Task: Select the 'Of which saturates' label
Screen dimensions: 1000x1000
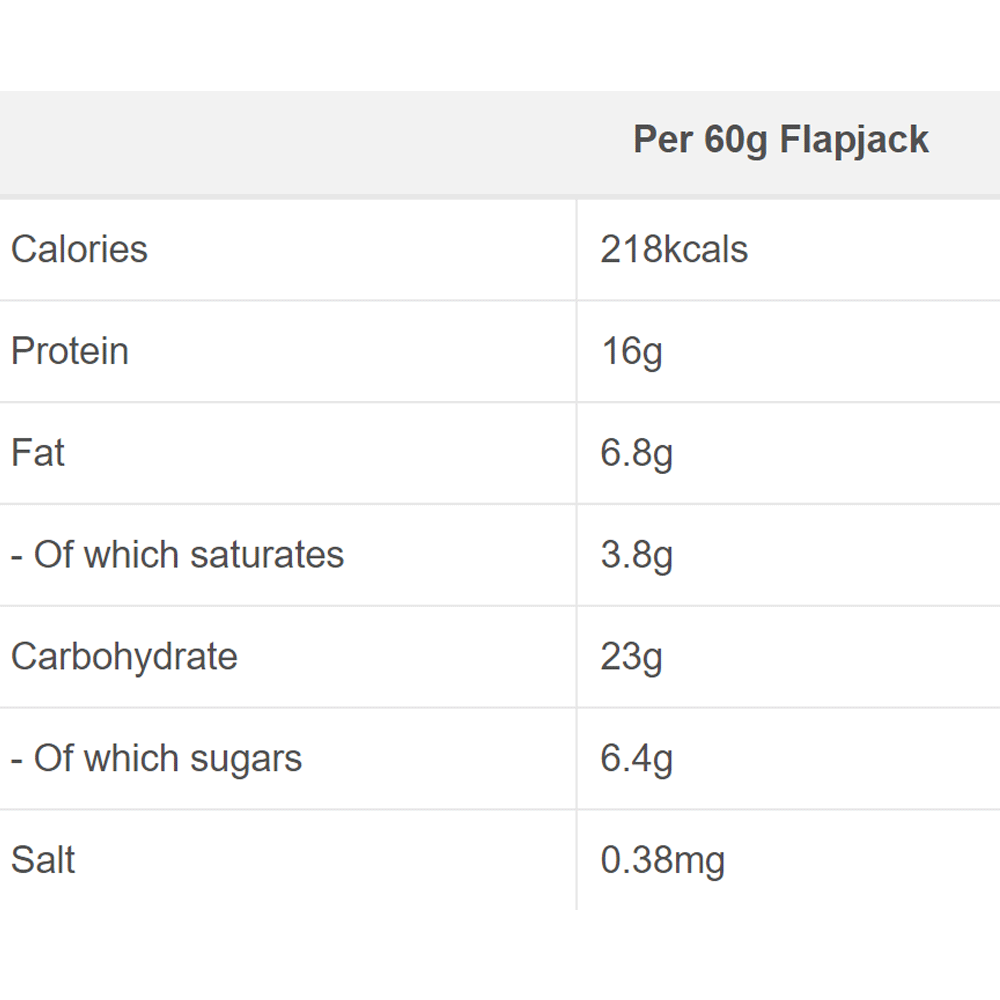Action: tap(177, 555)
